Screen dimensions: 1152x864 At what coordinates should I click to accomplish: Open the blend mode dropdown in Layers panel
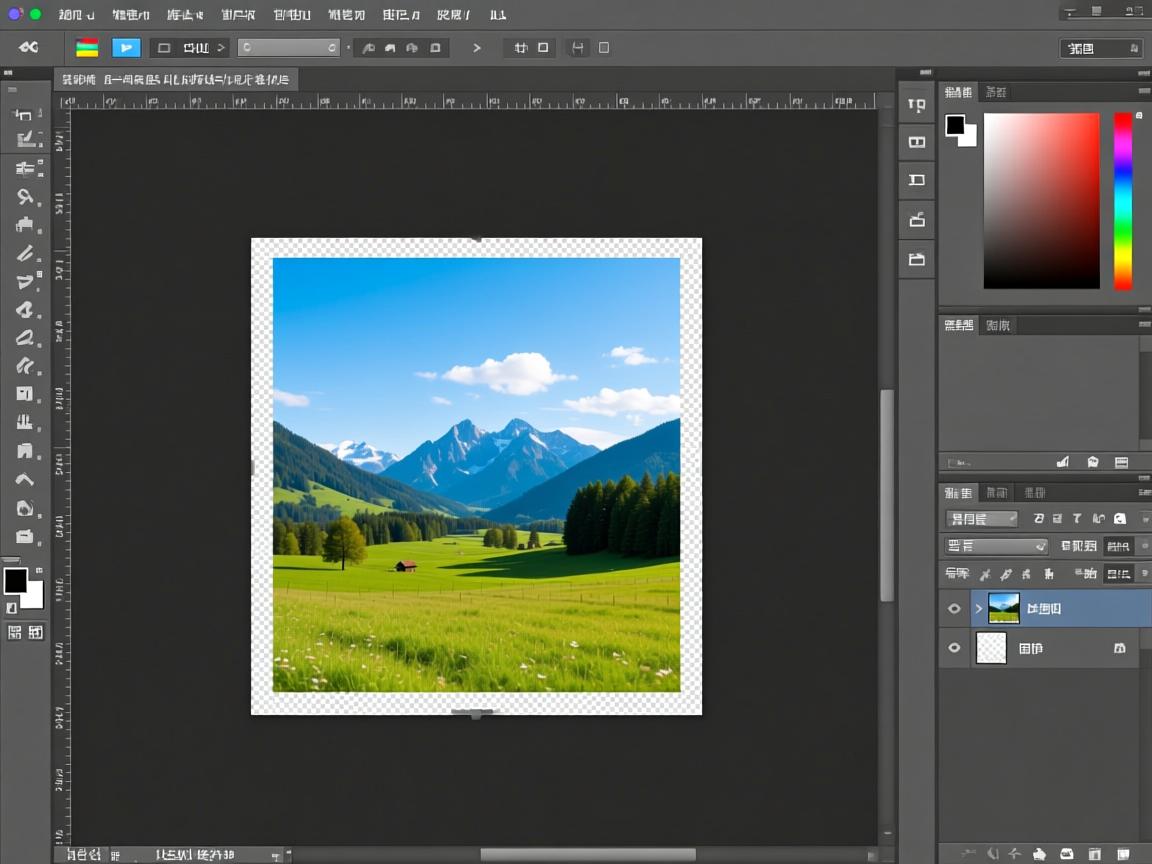click(995, 546)
